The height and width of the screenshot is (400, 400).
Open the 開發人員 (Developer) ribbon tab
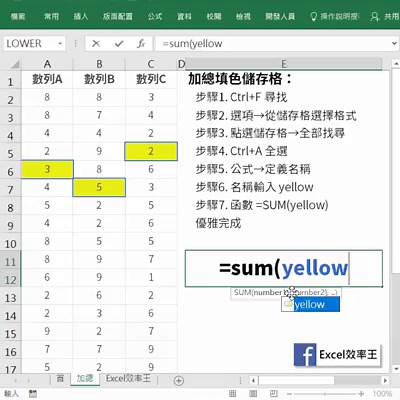(x=280, y=16)
